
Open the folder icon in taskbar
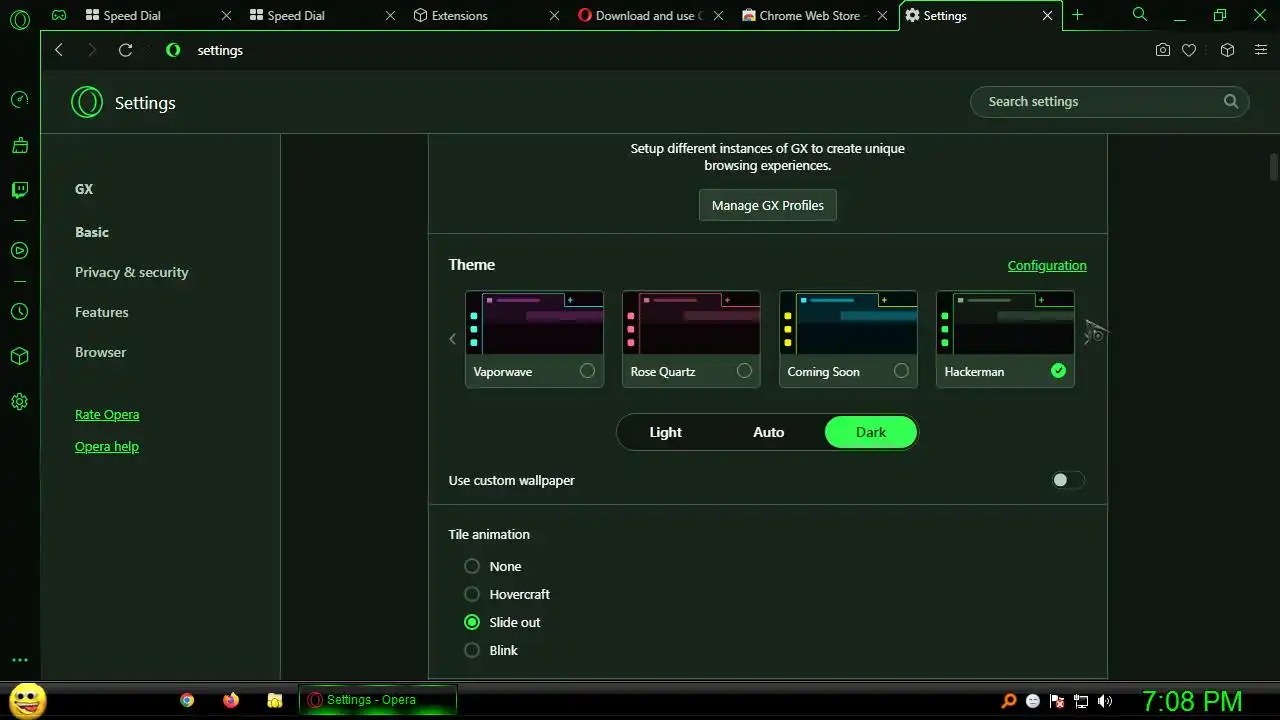[275, 701]
